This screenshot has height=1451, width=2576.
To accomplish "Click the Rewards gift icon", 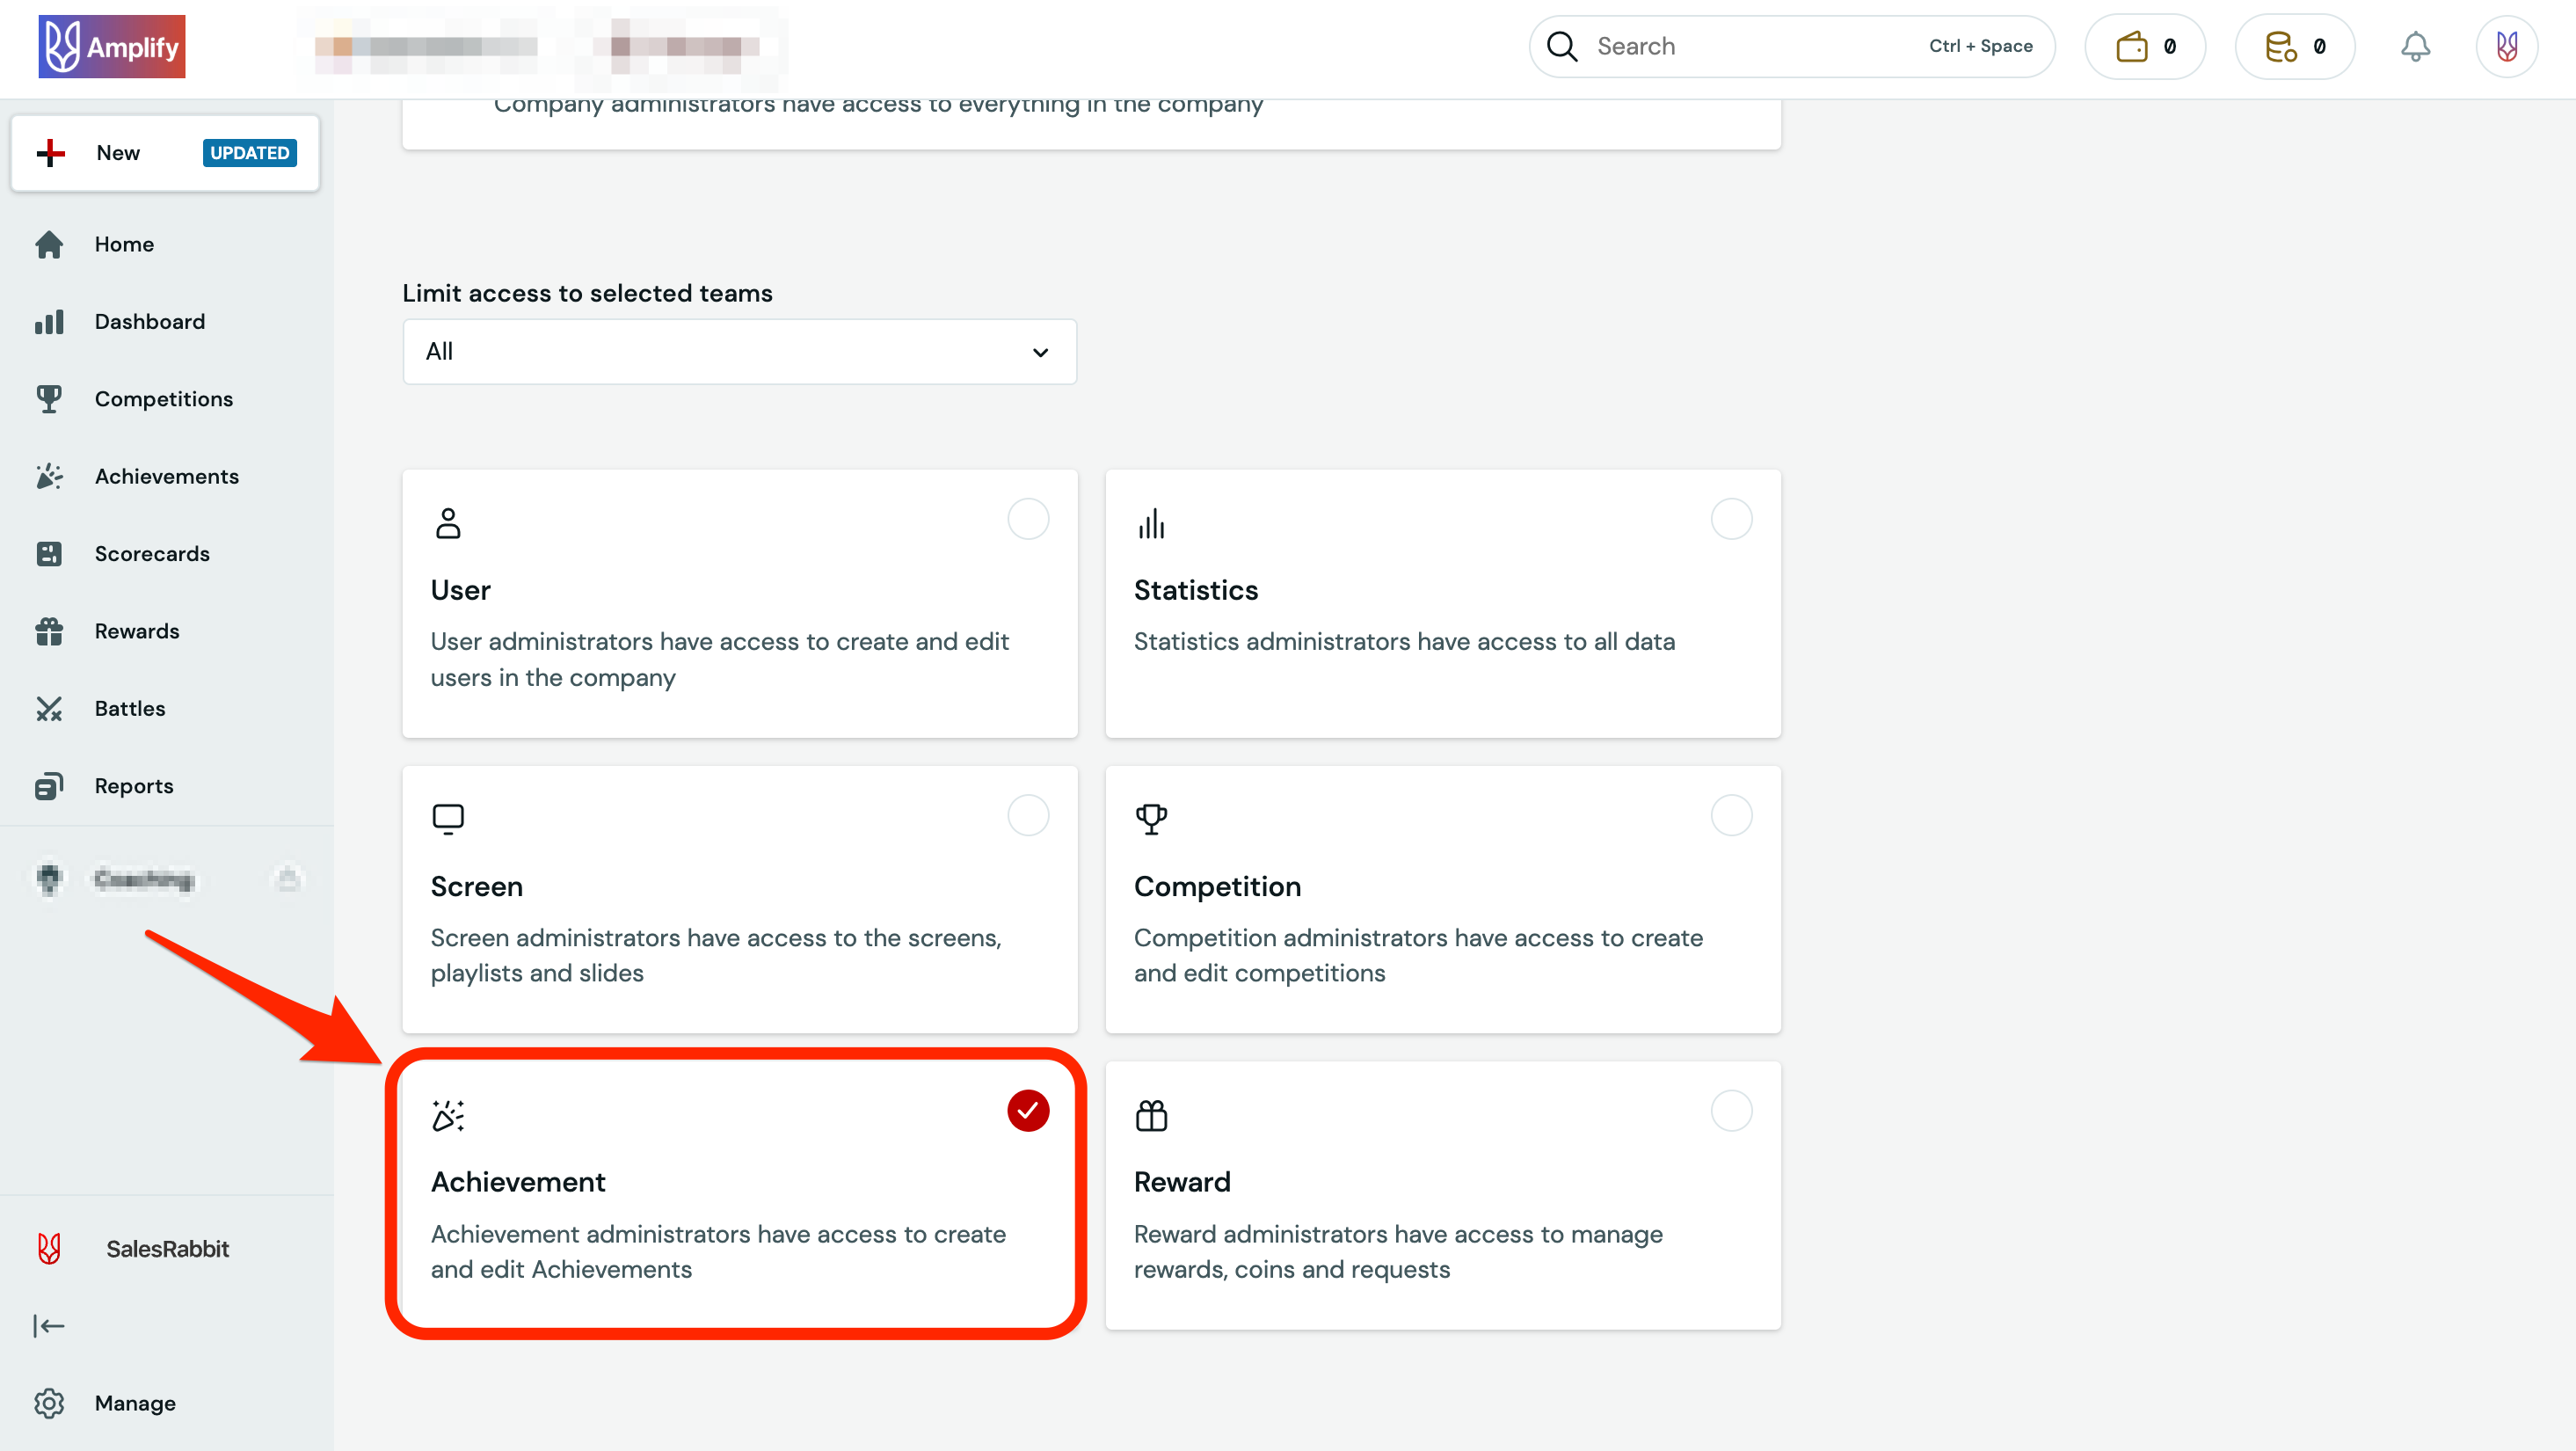I will click(49, 631).
